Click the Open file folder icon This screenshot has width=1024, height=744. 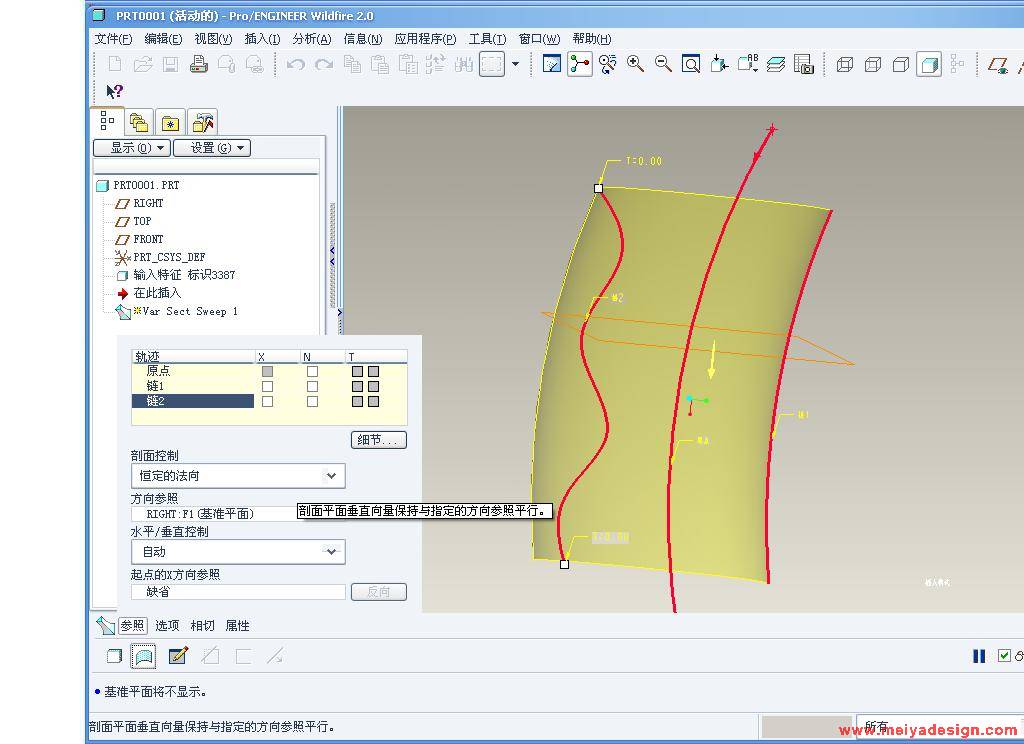click(x=143, y=64)
